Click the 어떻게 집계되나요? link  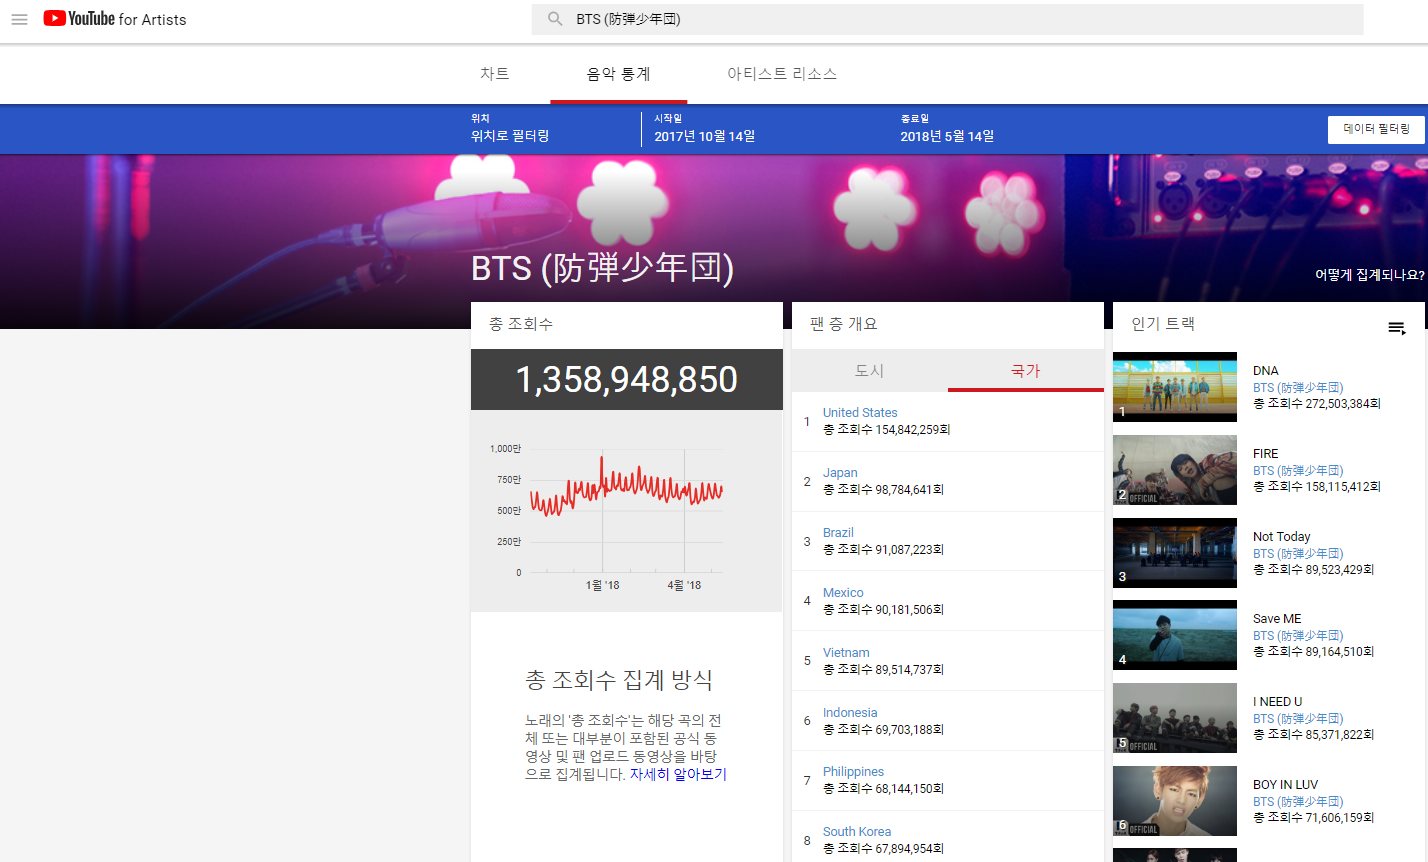pyautogui.click(x=1369, y=275)
